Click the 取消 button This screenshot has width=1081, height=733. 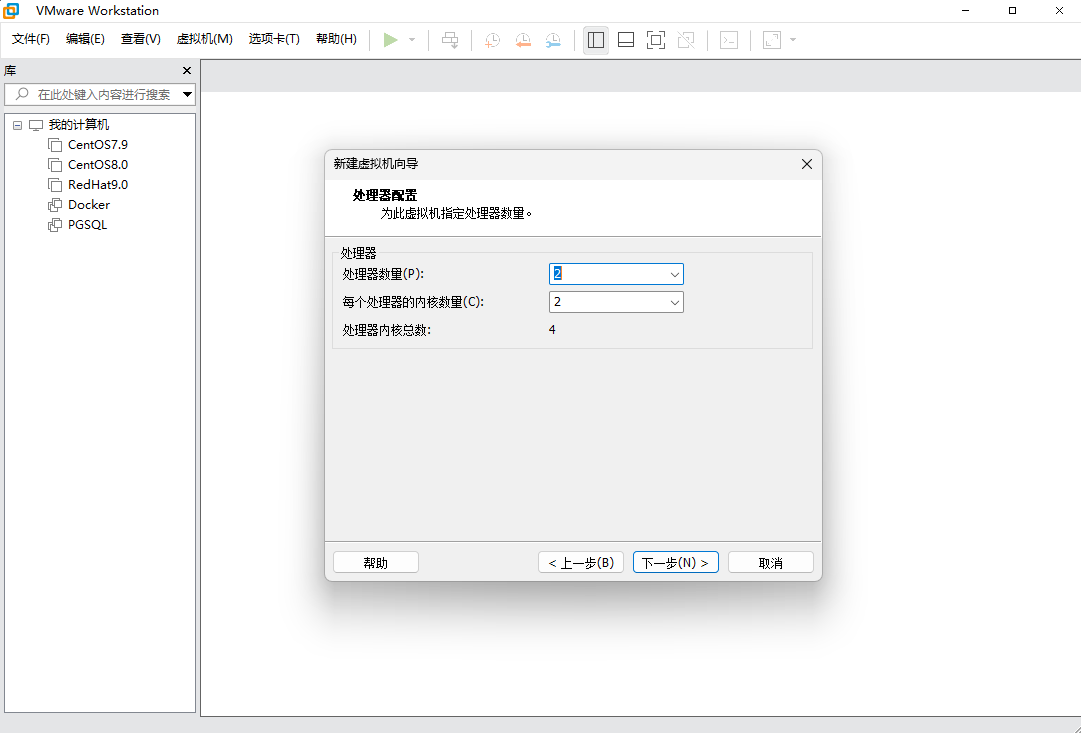[771, 563]
